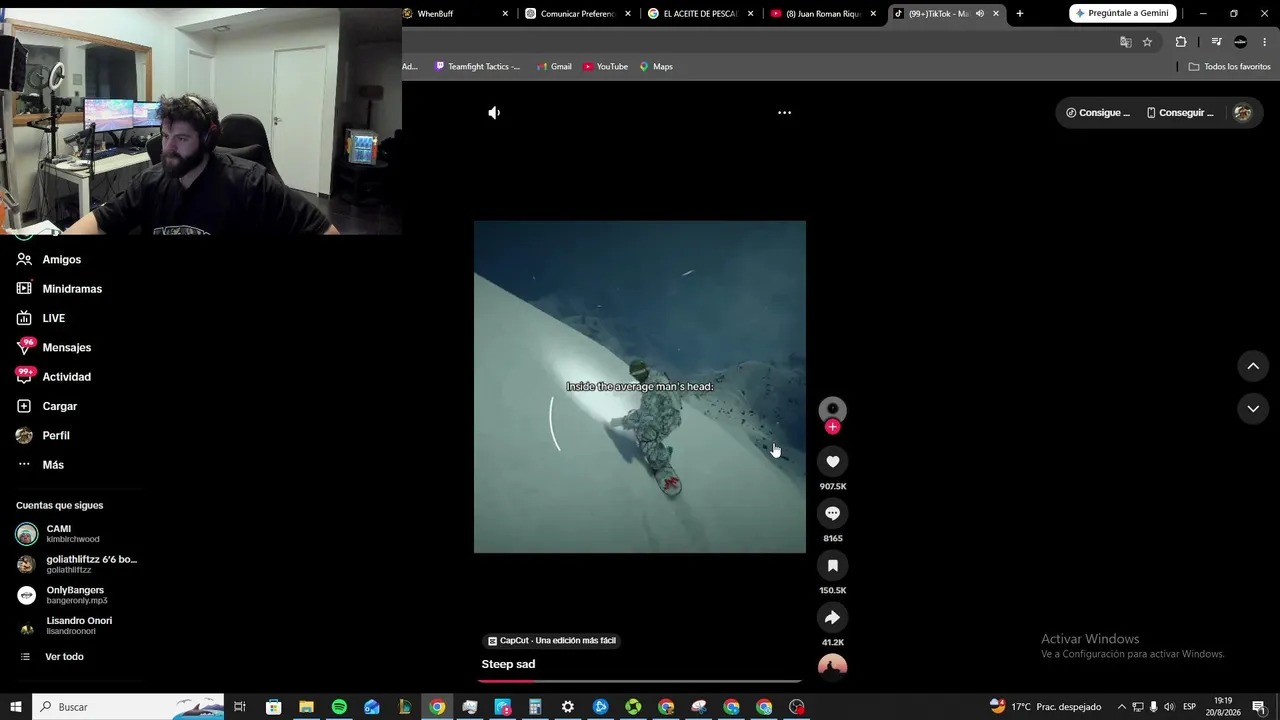Switch to the EL ACEITE DE PESCADO tab
This screenshot has height=720, width=1280.
pos(701,14)
